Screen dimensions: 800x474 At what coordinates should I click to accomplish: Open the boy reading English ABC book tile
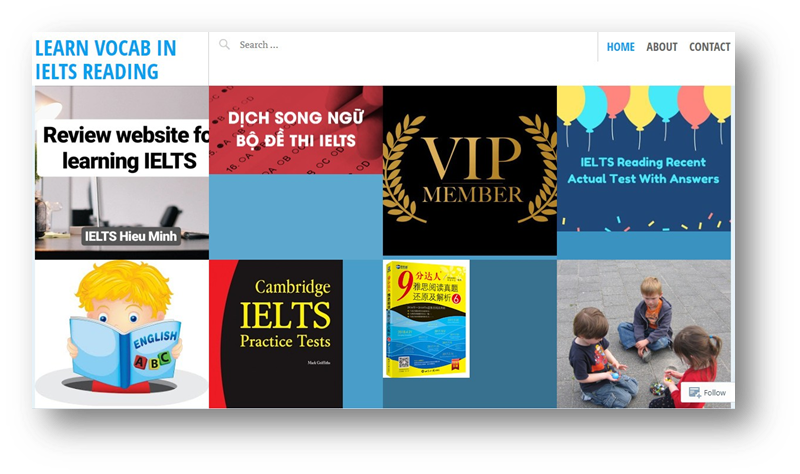[x=122, y=334]
